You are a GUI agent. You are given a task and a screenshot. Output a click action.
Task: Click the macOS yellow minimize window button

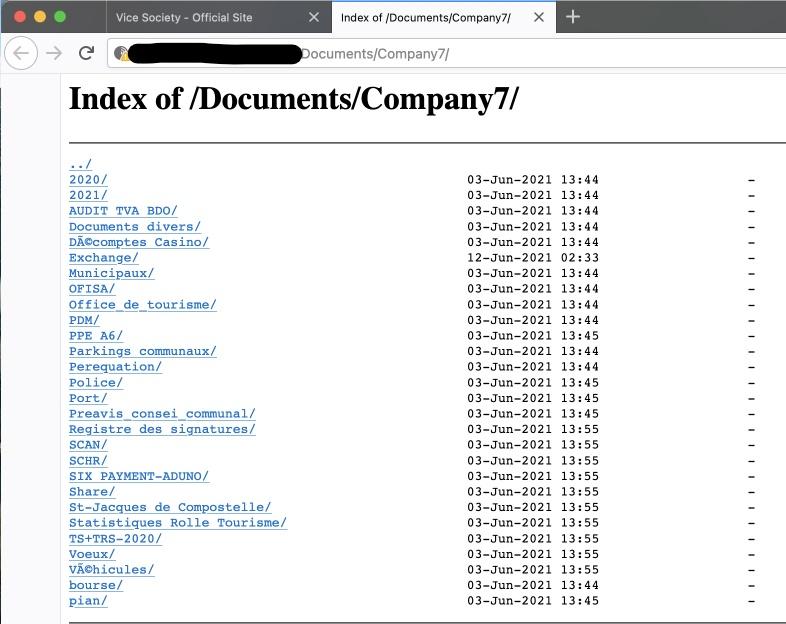tap(40, 17)
